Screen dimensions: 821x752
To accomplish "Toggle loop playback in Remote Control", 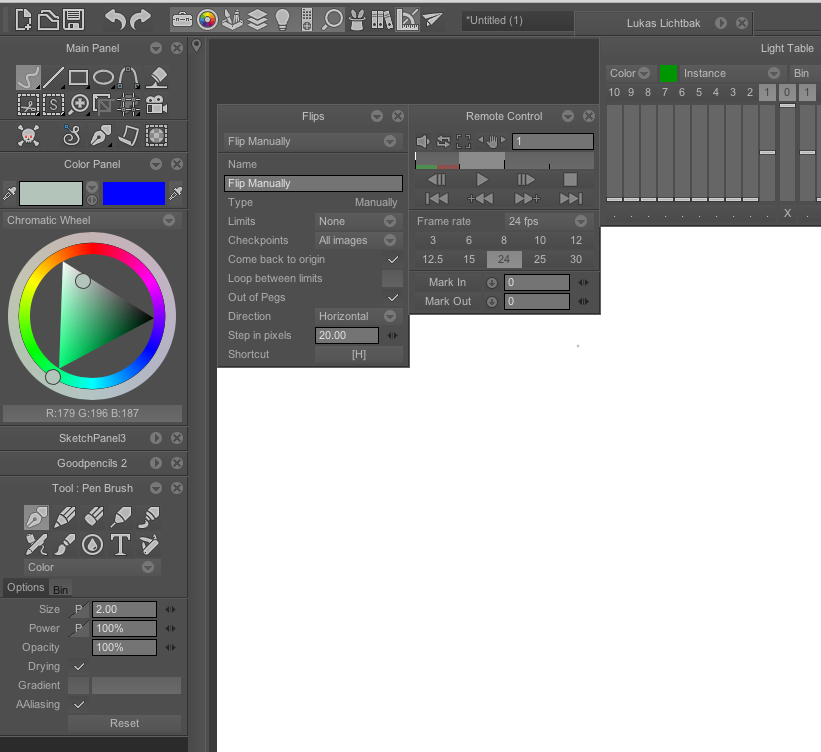I will pos(443,141).
